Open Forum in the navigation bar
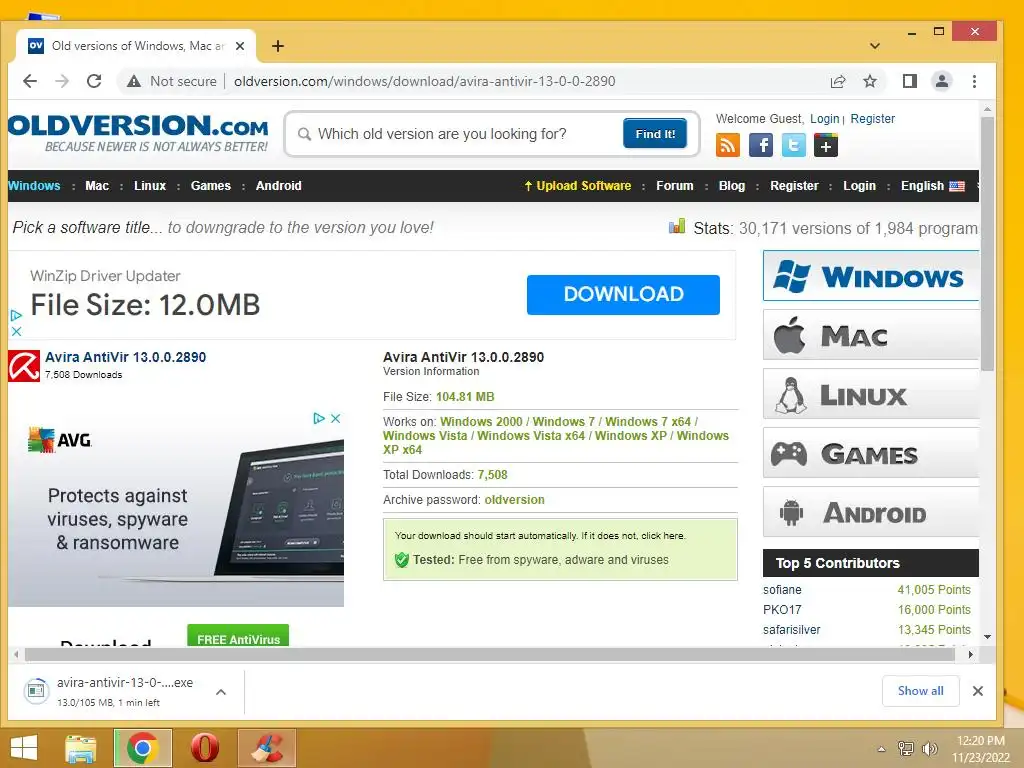Viewport: 1024px width, 768px height. point(675,185)
